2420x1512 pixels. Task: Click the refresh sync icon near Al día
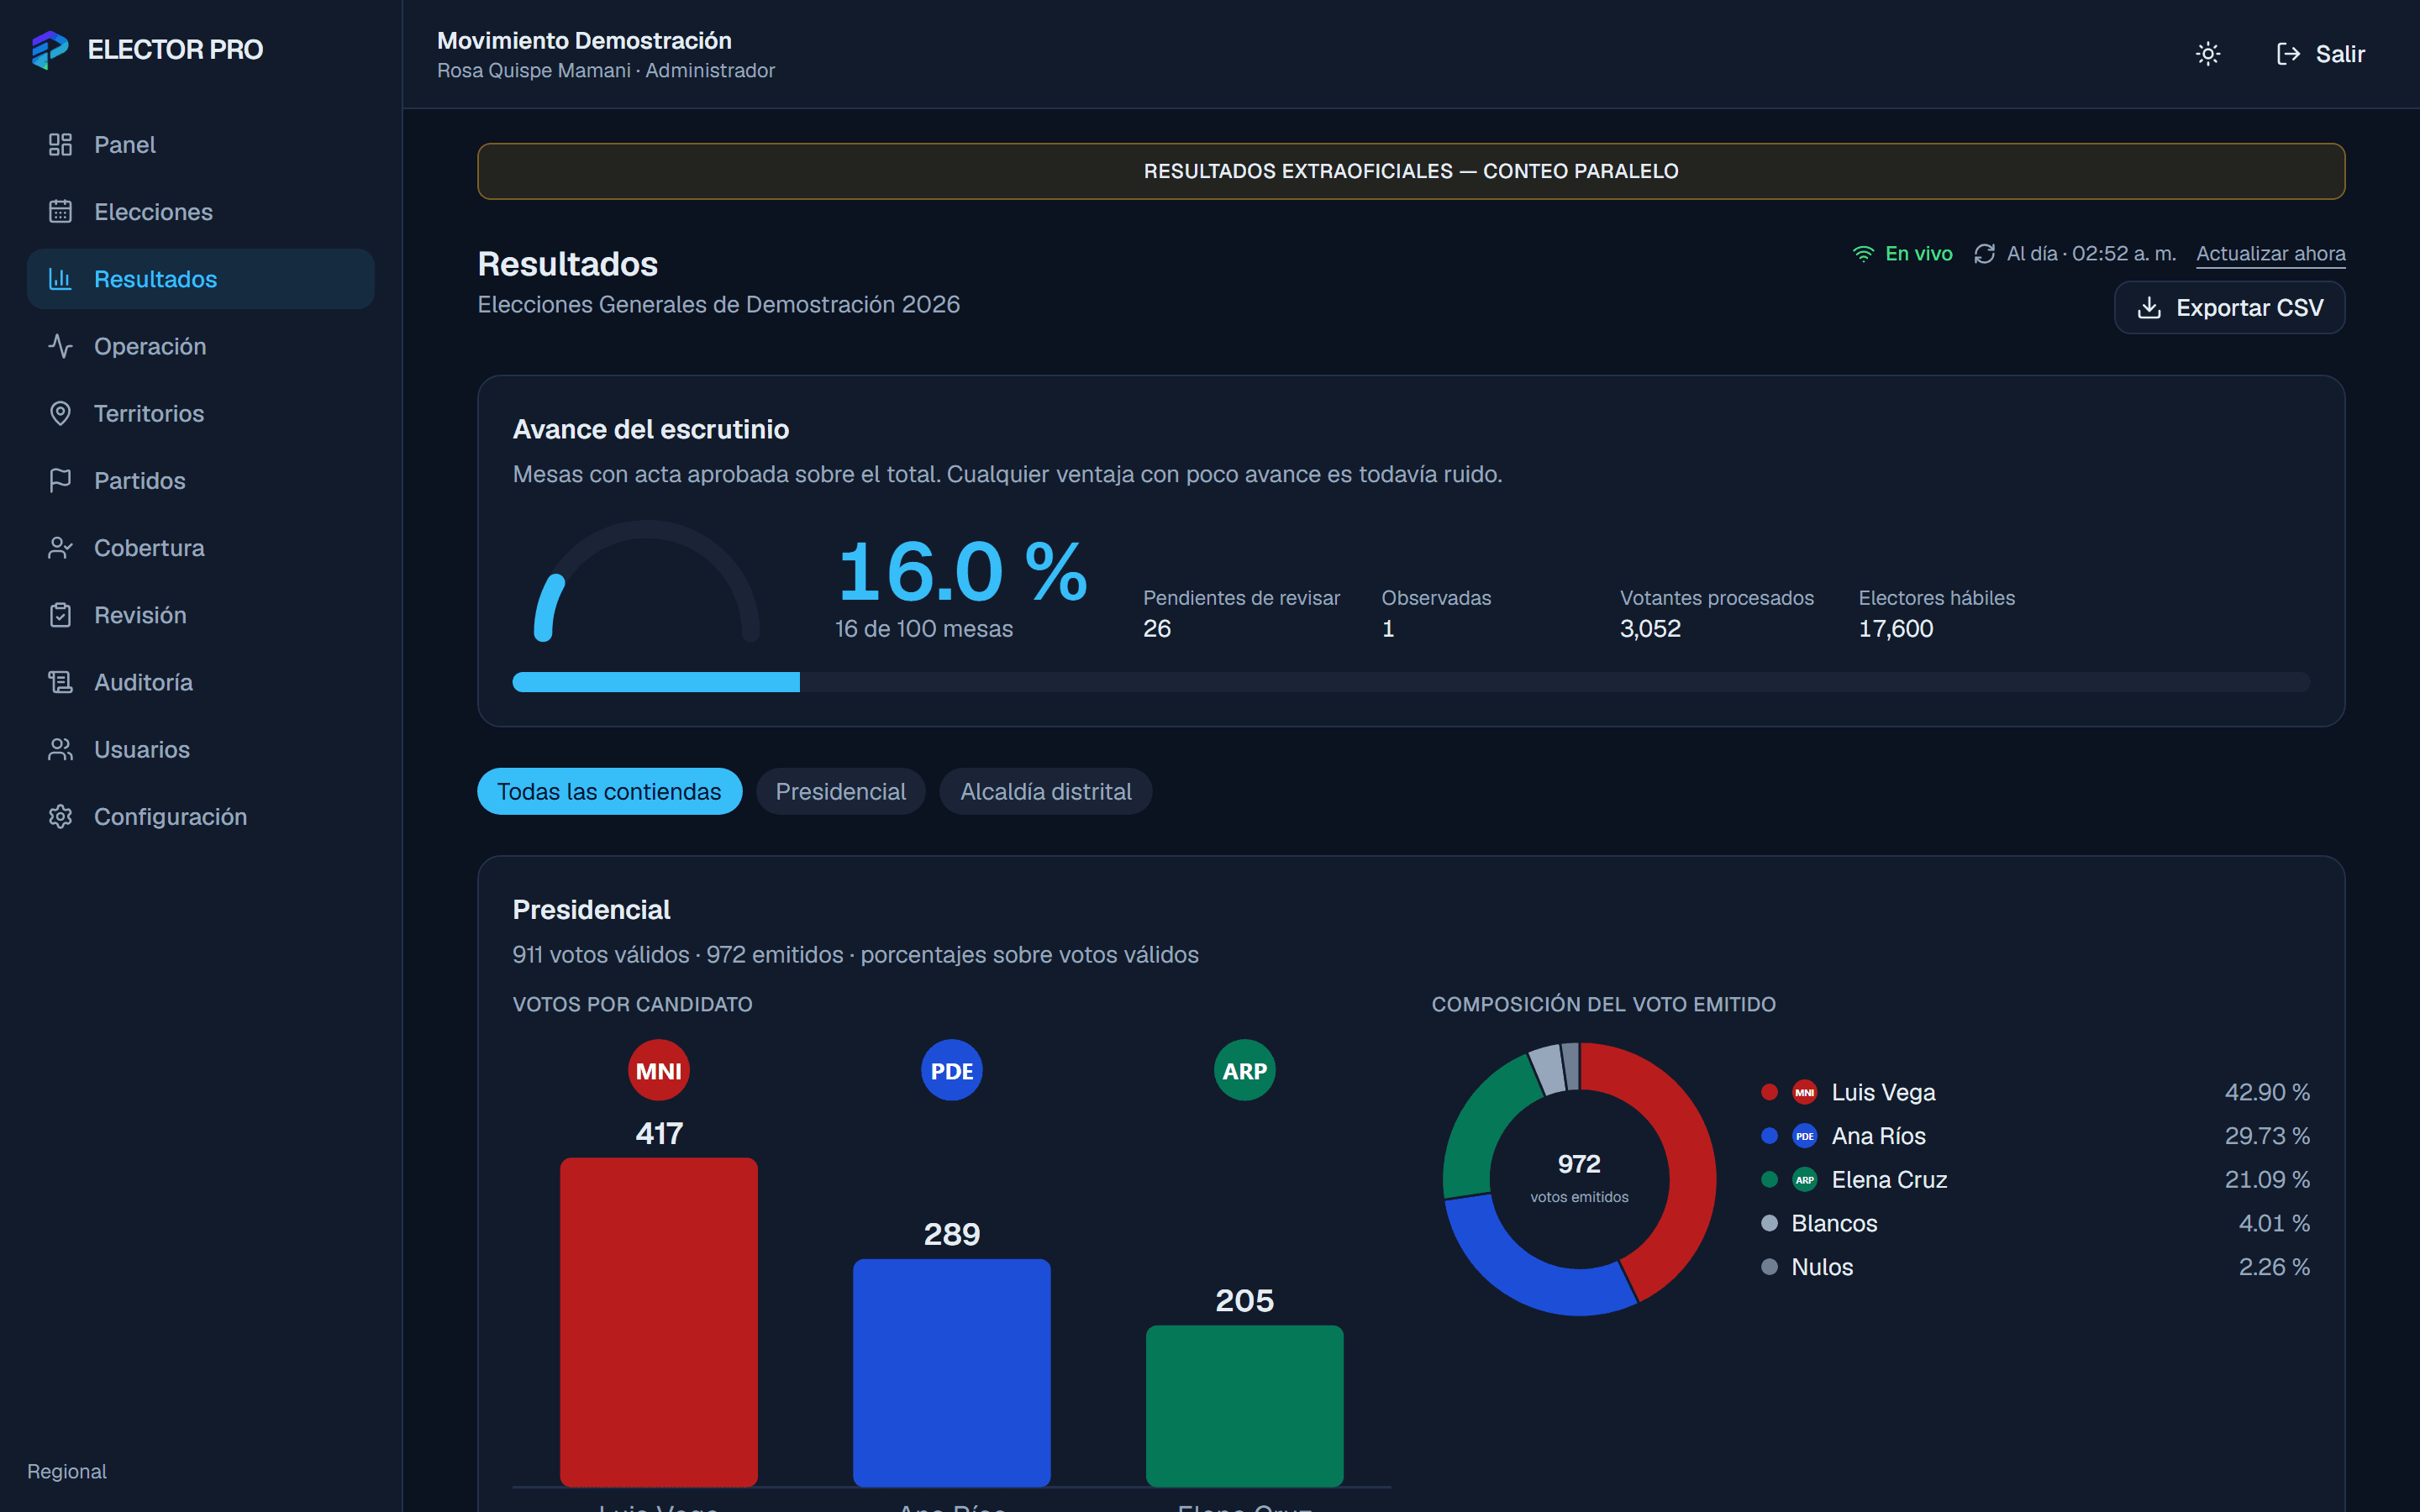(1984, 254)
